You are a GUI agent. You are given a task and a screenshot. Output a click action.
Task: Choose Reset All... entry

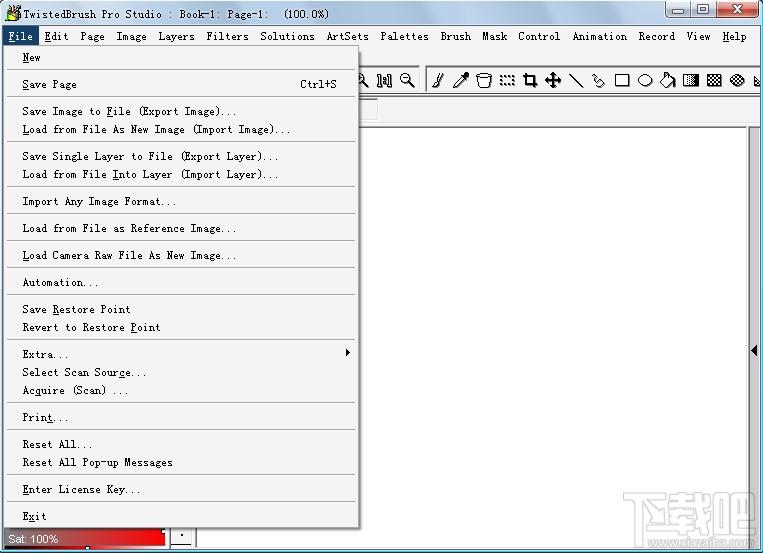(x=181, y=444)
